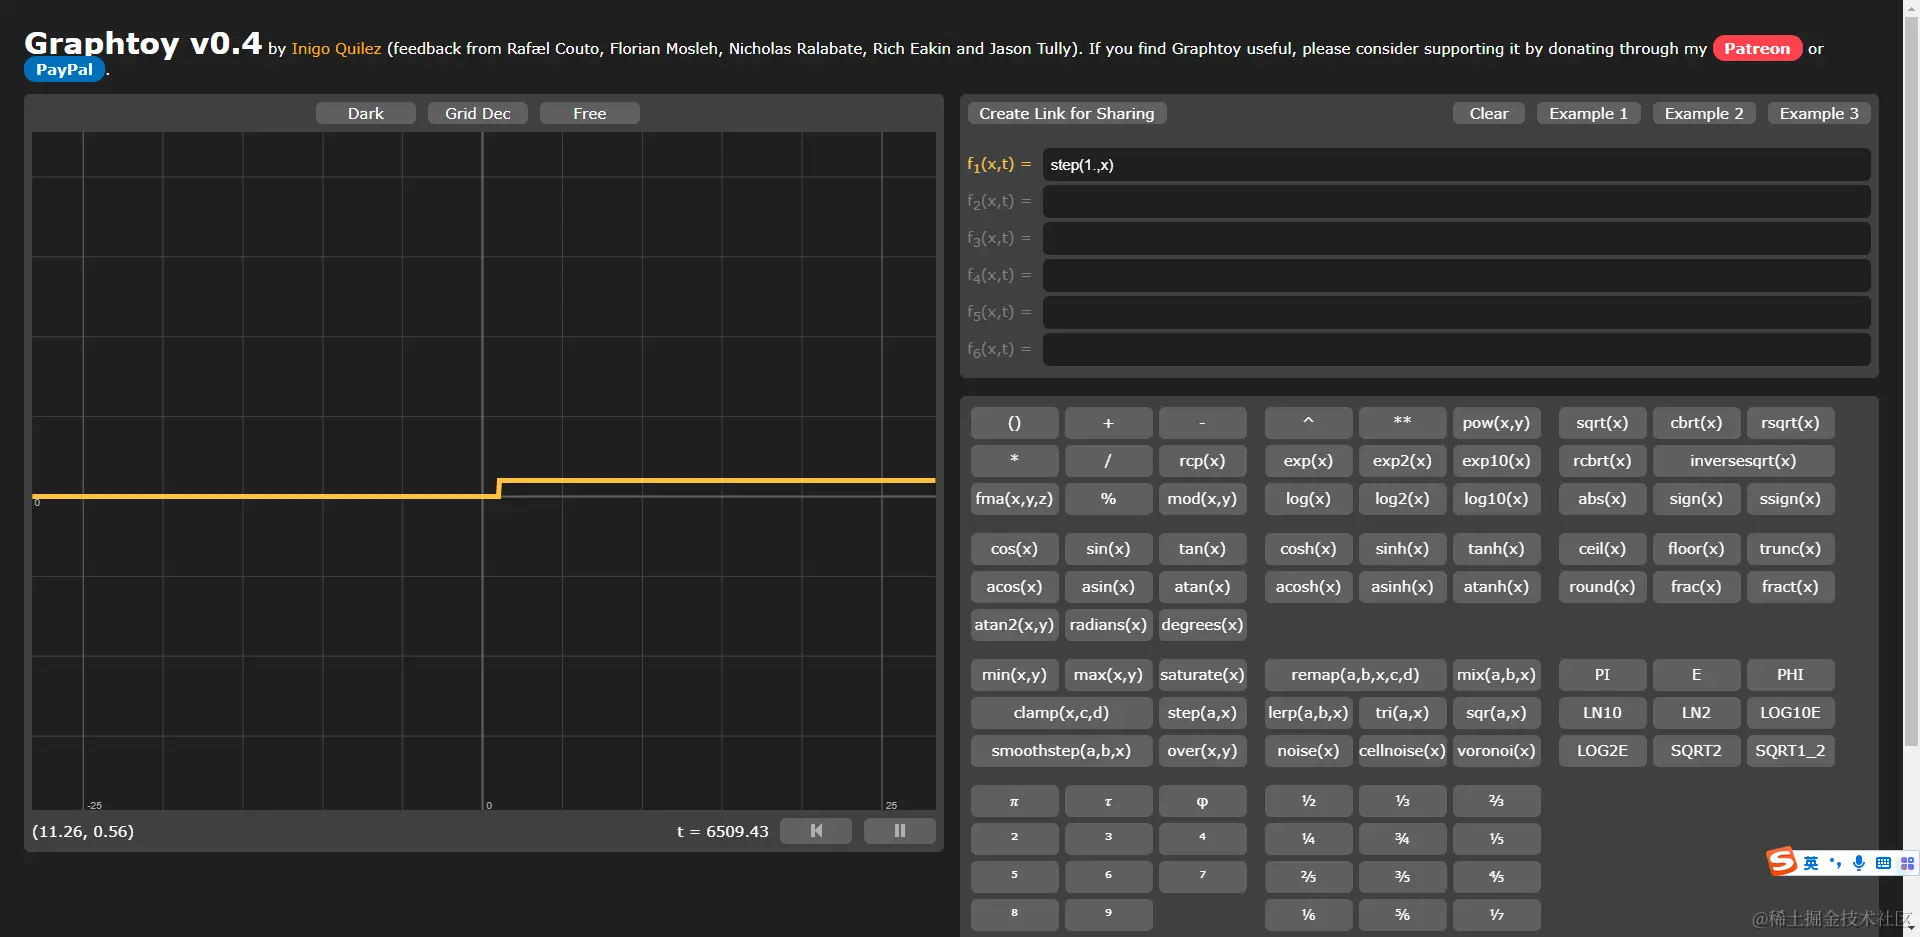Toggle Dark mode

365,112
